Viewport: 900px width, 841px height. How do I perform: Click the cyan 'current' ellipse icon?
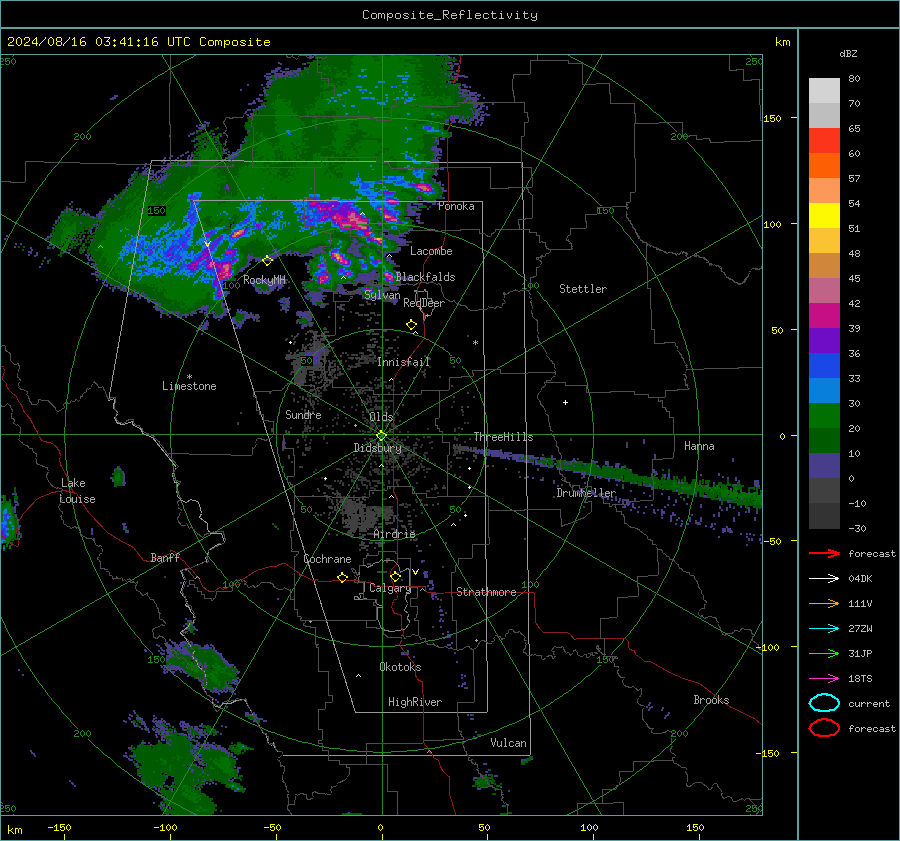(824, 703)
